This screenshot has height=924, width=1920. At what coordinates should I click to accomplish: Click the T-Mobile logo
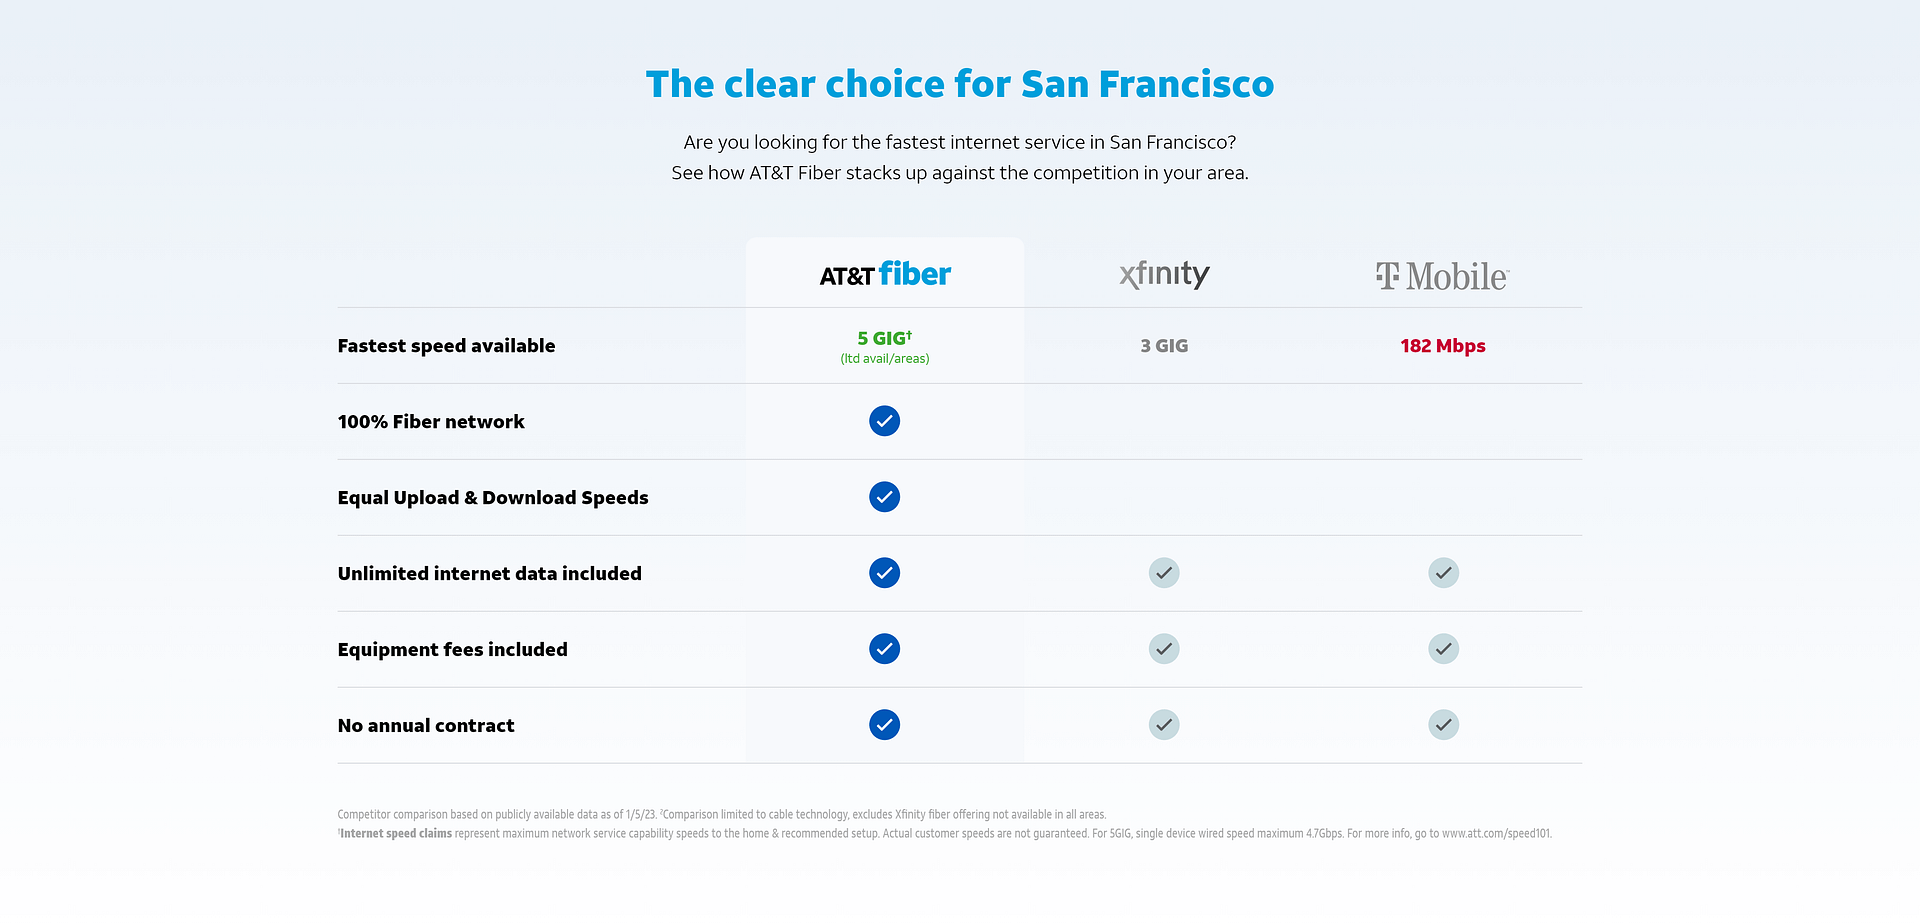(1442, 276)
